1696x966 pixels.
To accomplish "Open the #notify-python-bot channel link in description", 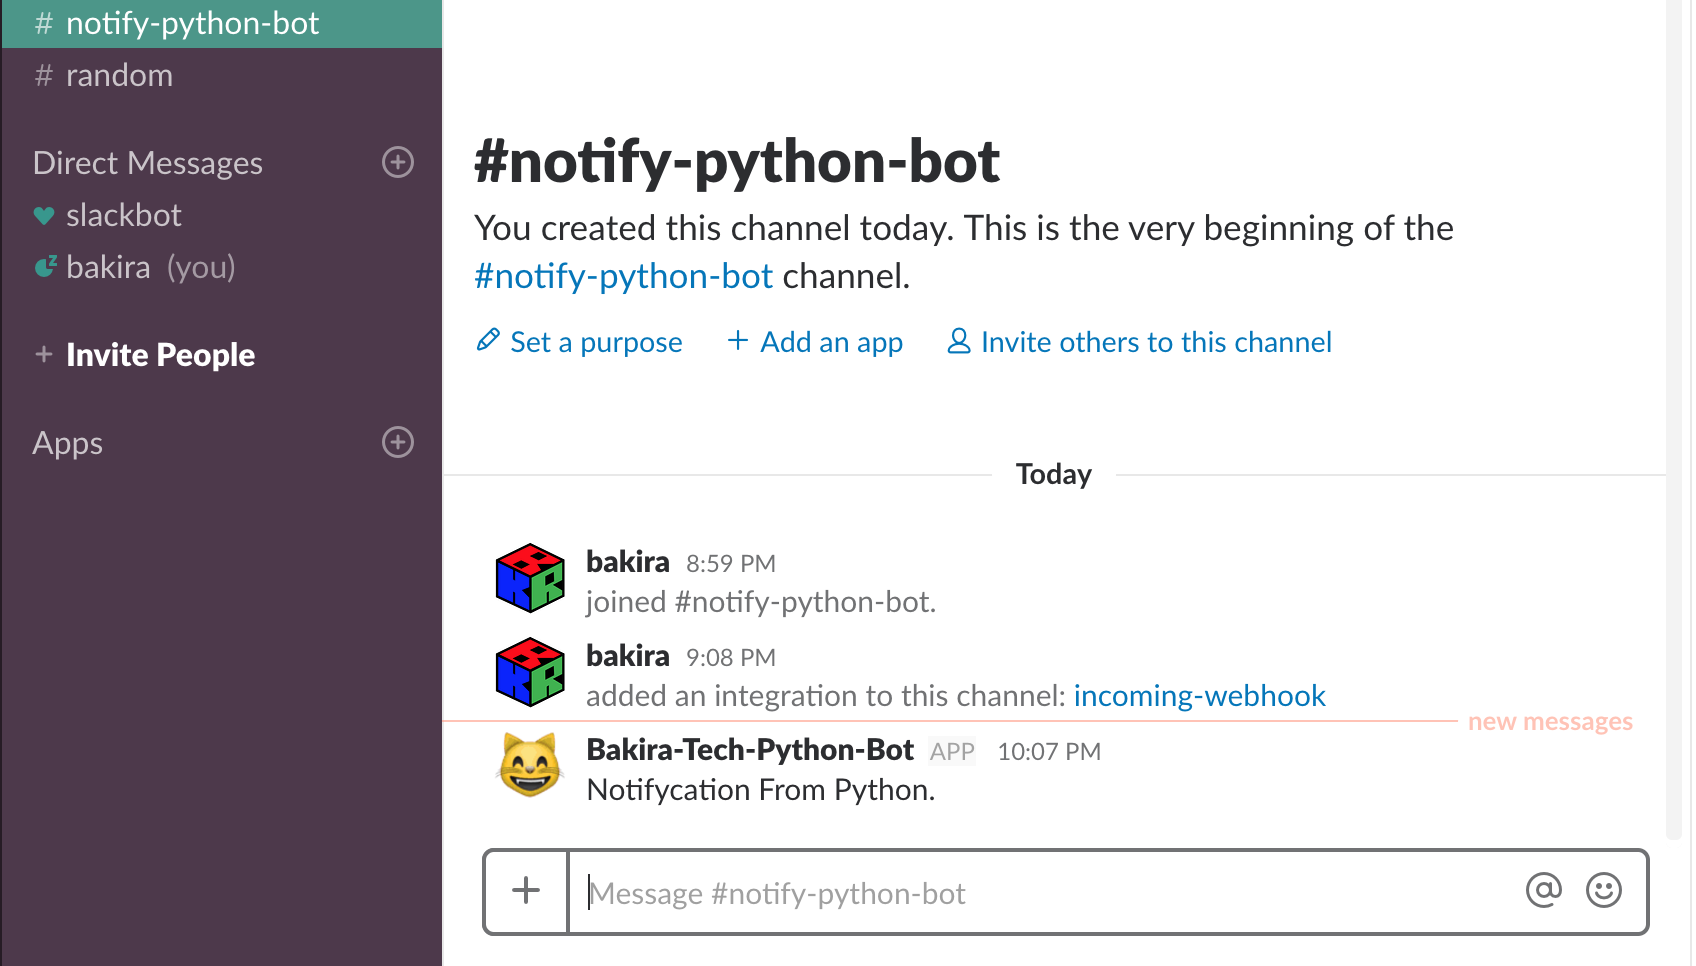I will (623, 276).
